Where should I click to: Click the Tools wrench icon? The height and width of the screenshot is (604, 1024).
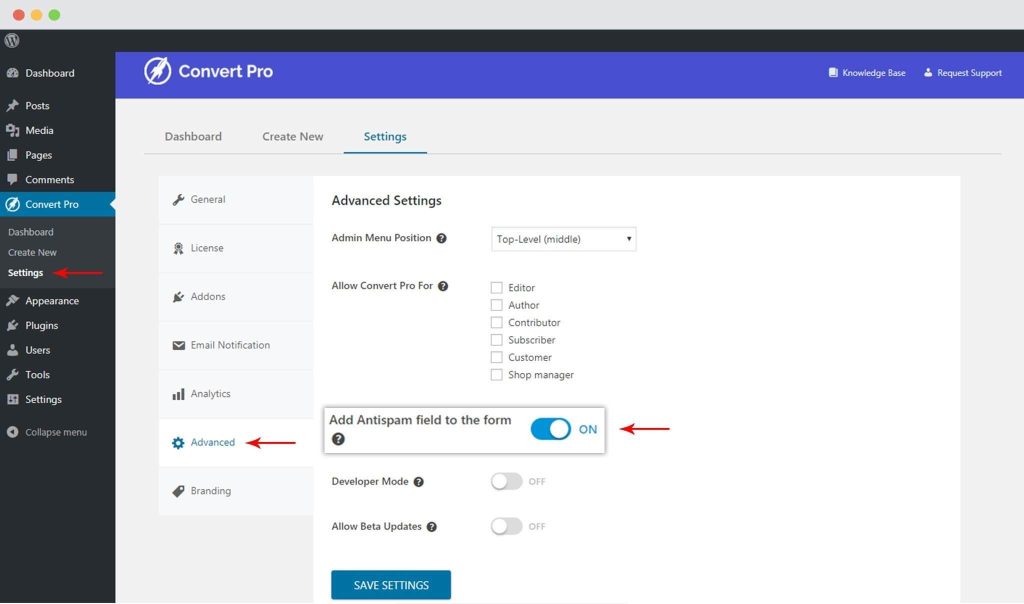coord(12,375)
